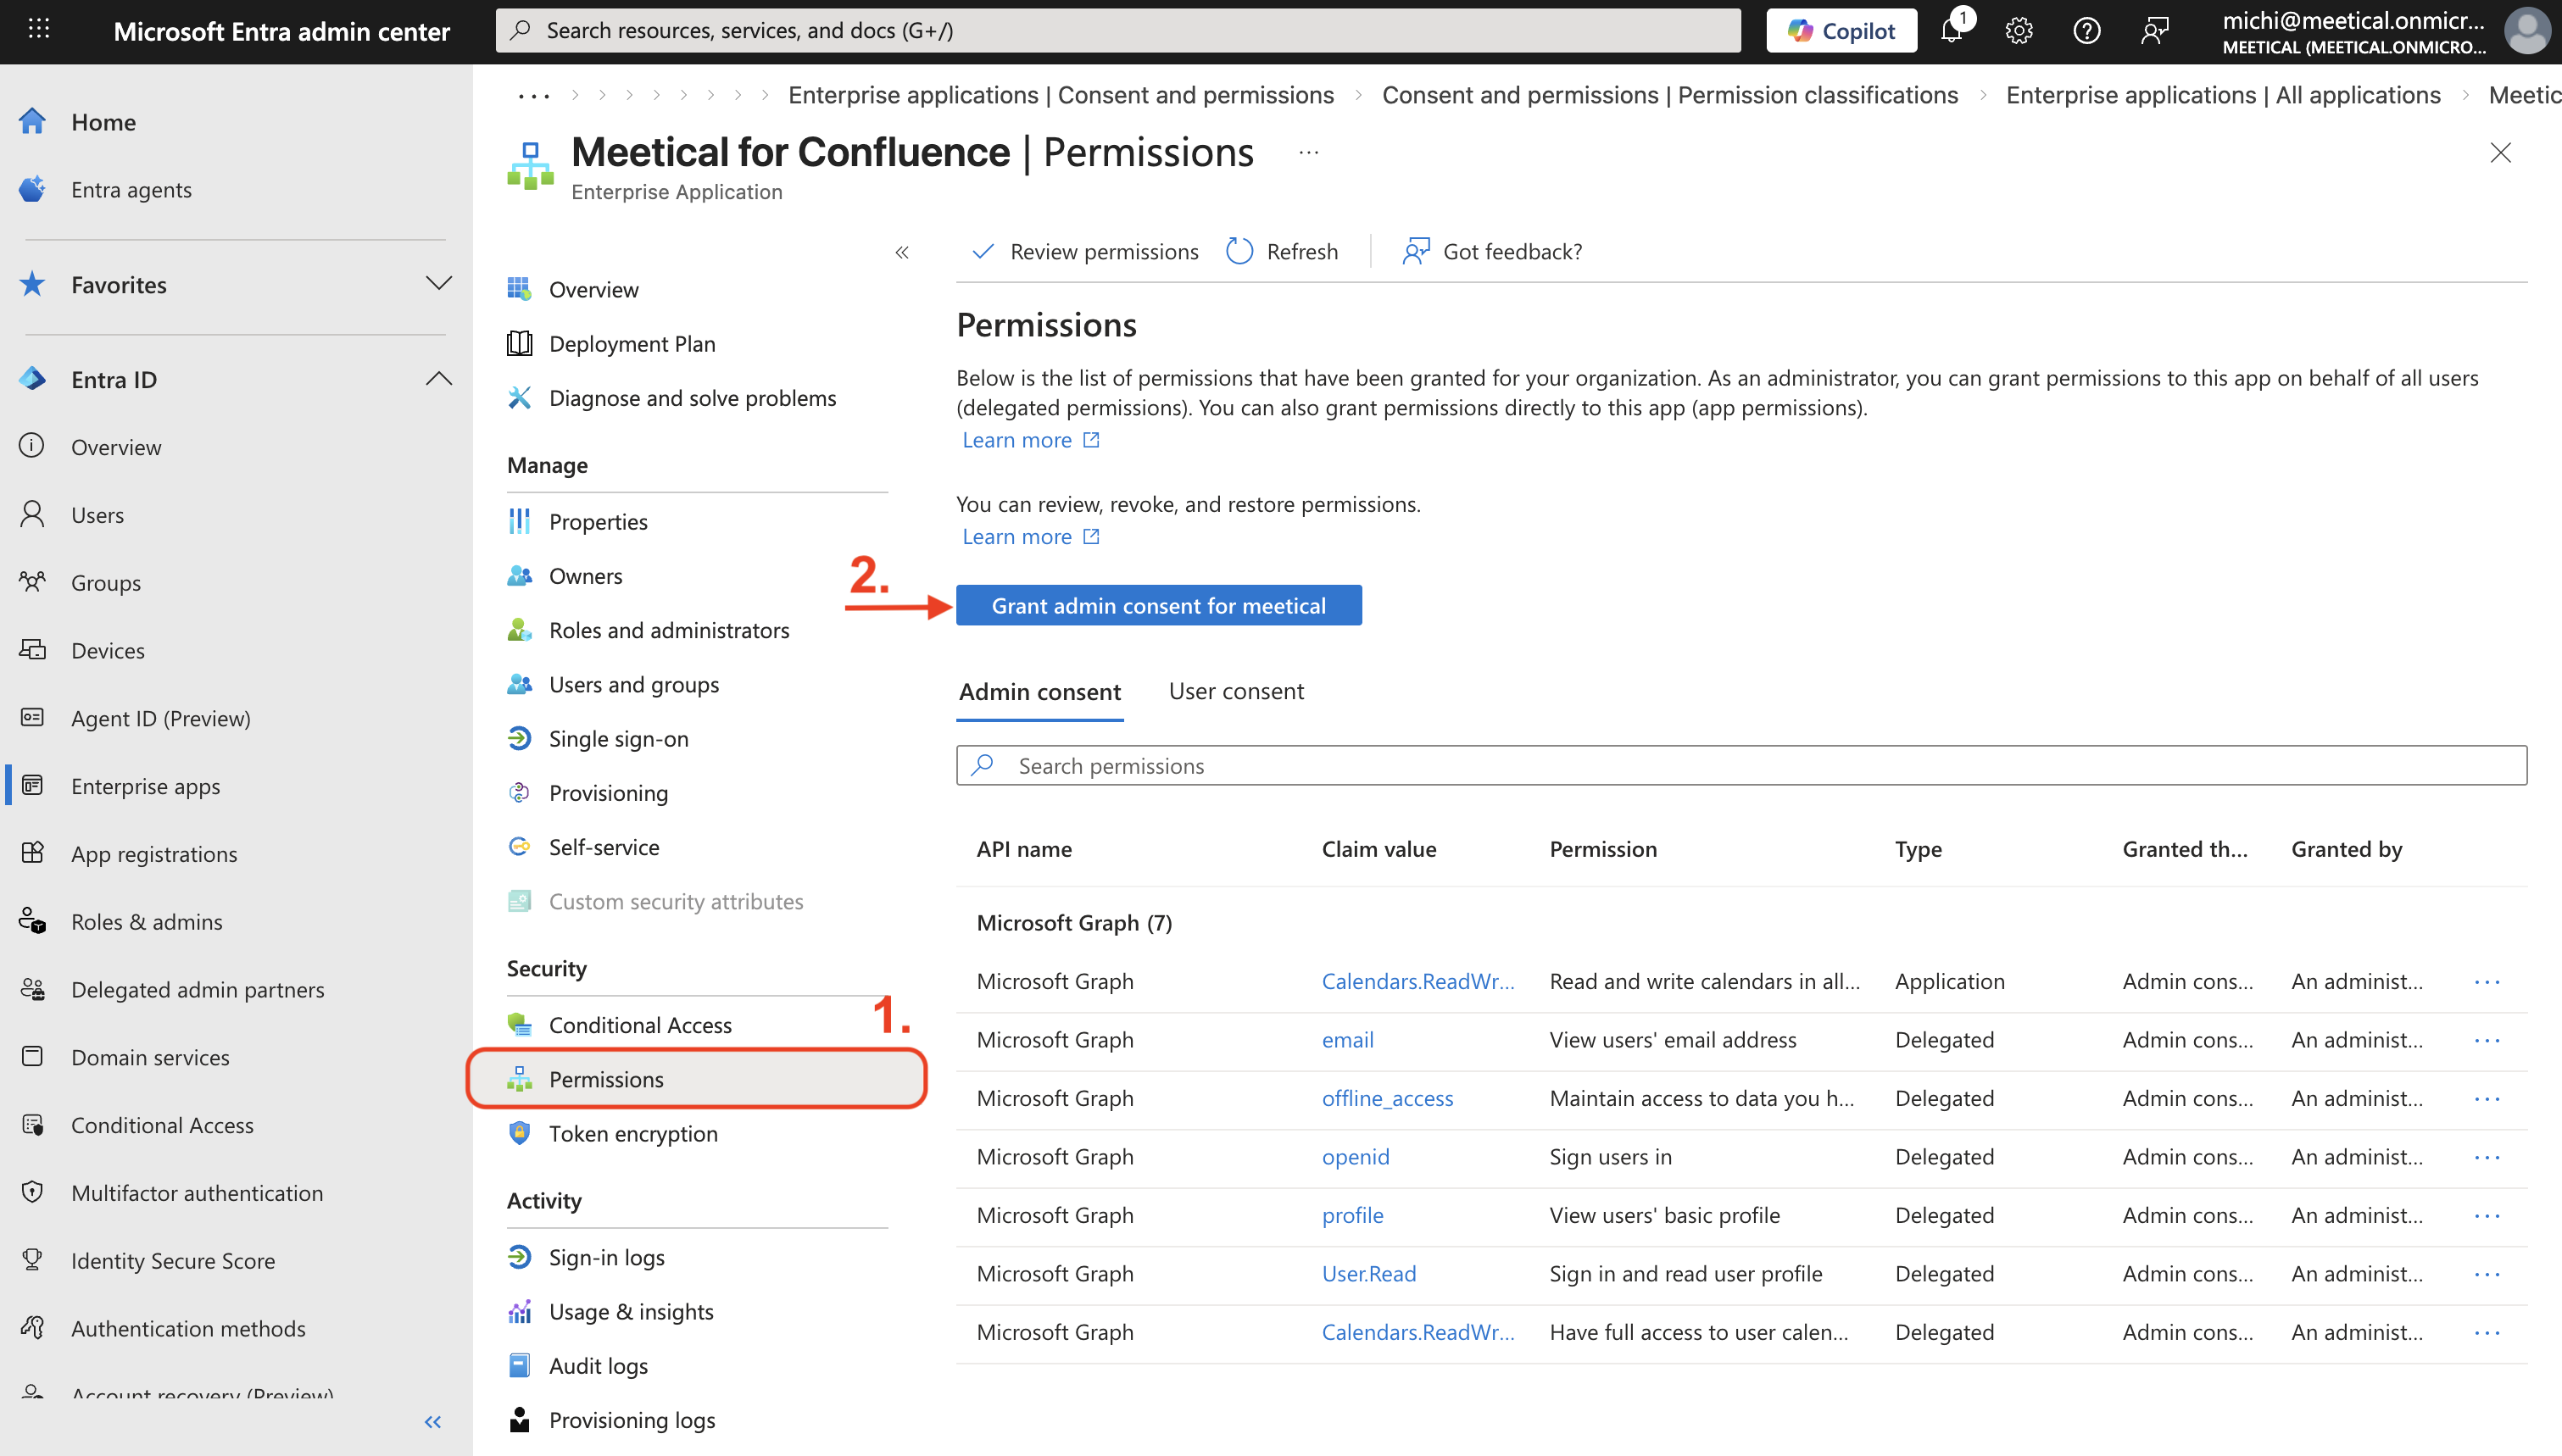
Task: Open the offline_access claim value link
Action: [x=1386, y=1098]
